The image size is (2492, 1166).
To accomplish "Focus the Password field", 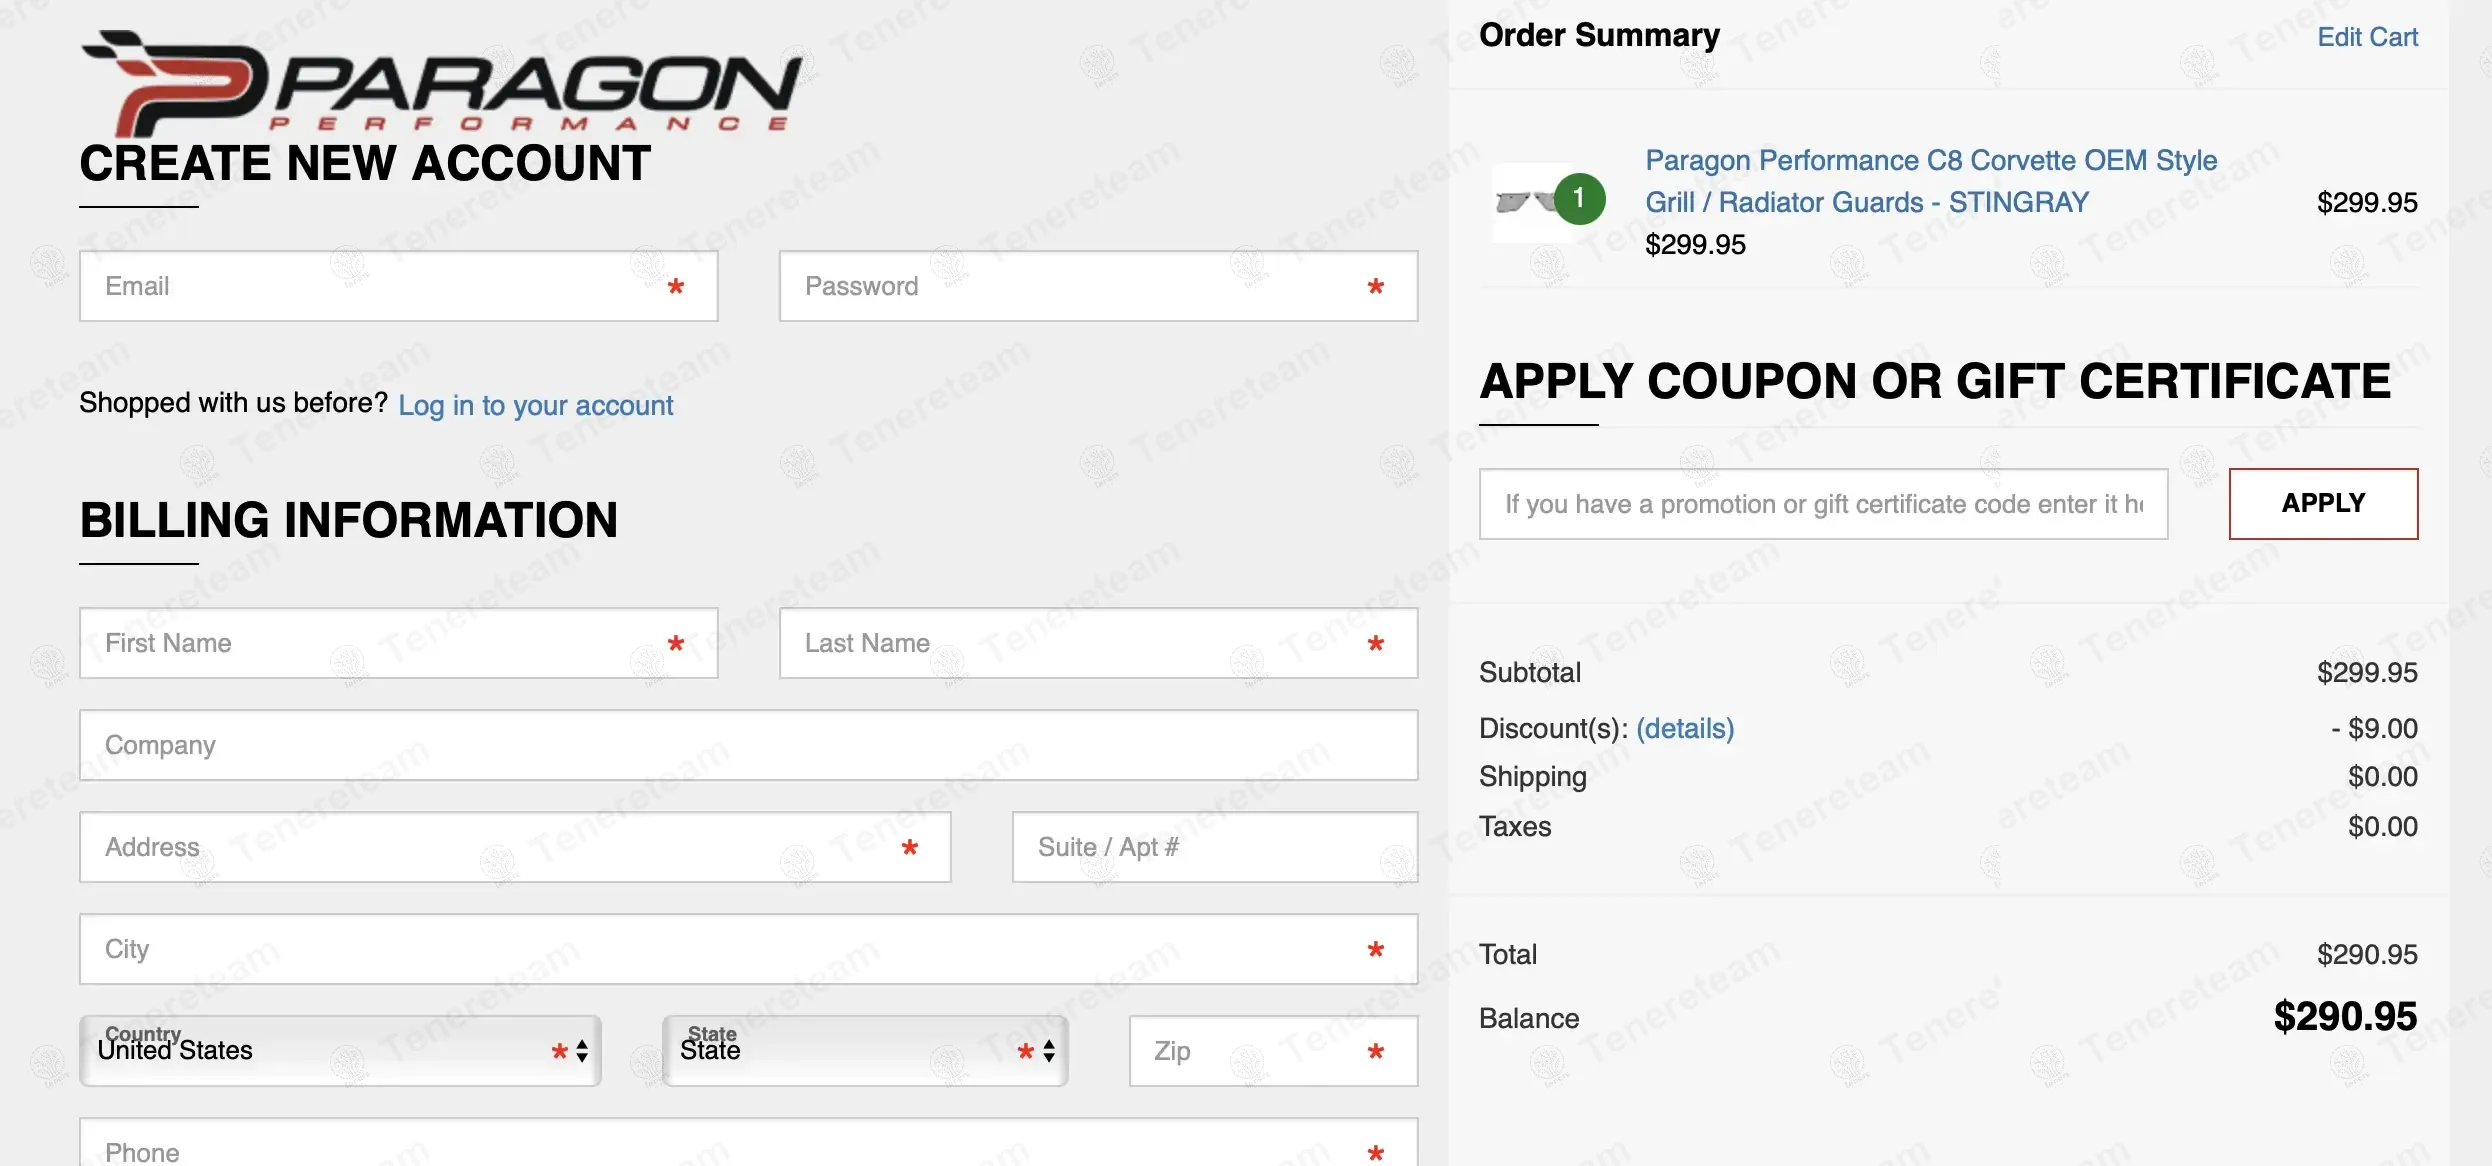I will 1080,286.
